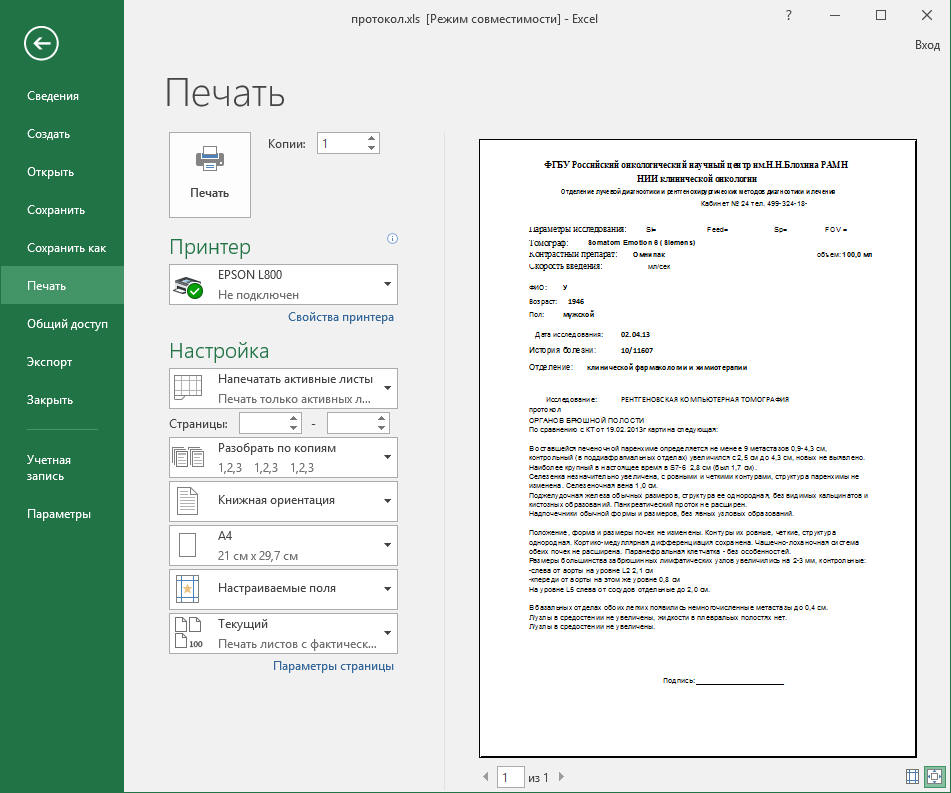Open the Разобрать по копиям collation dropdown

coord(283,457)
